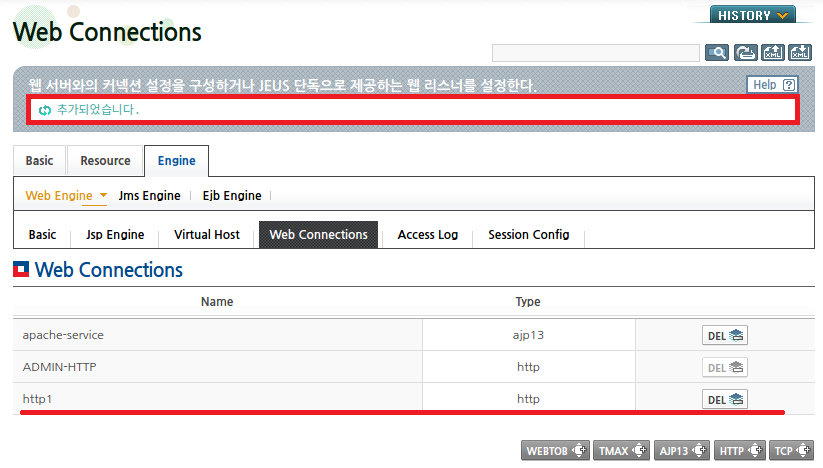Add a TMAX connection
The width and height of the screenshot is (823, 468).
621,451
